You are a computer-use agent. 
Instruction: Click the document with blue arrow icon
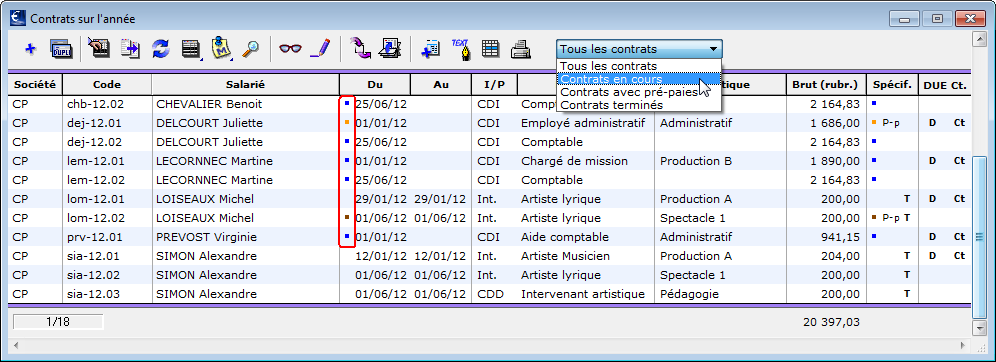130,49
